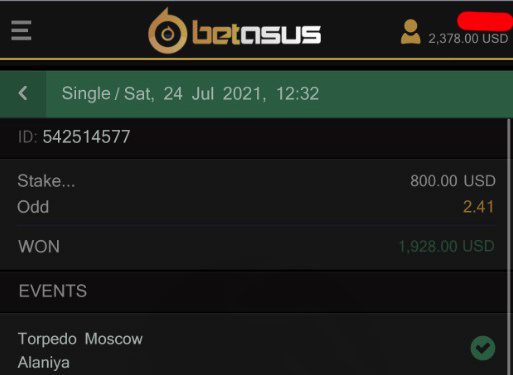
Task: Click the Betasus logo
Action: [235, 31]
